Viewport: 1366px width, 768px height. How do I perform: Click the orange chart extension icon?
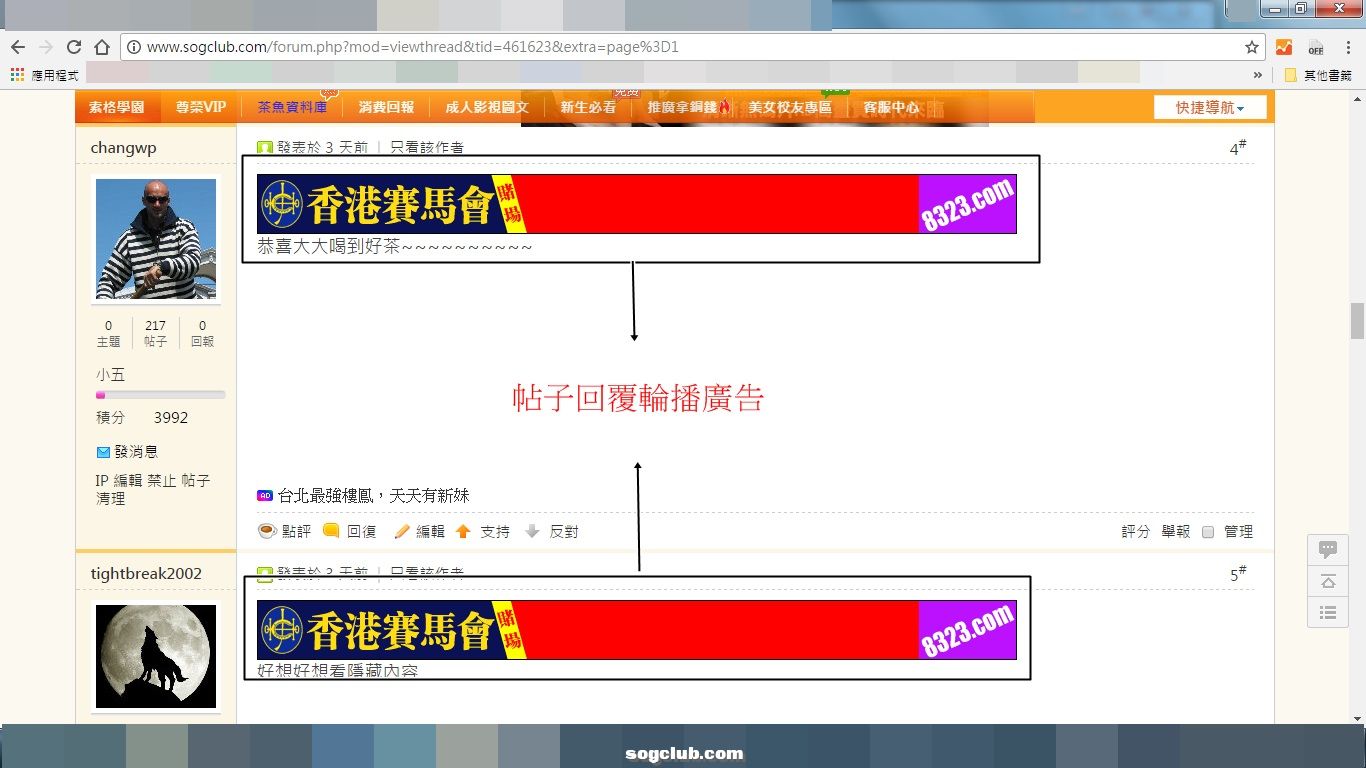(x=1283, y=47)
